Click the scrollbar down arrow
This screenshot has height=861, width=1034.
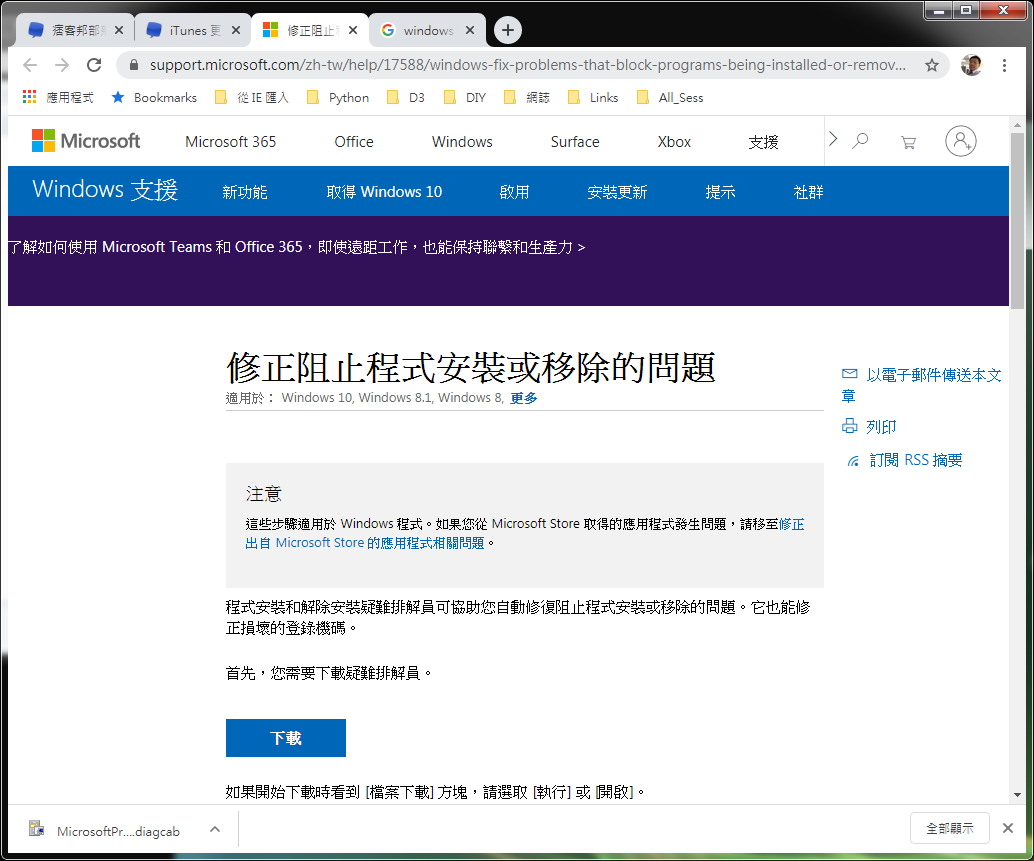tap(1017, 795)
